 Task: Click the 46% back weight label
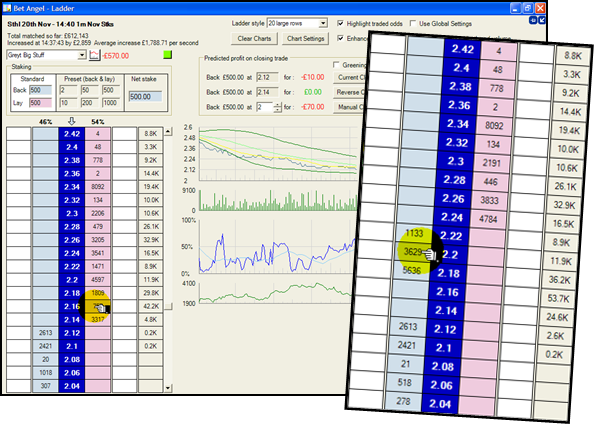(x=45, y=122)
